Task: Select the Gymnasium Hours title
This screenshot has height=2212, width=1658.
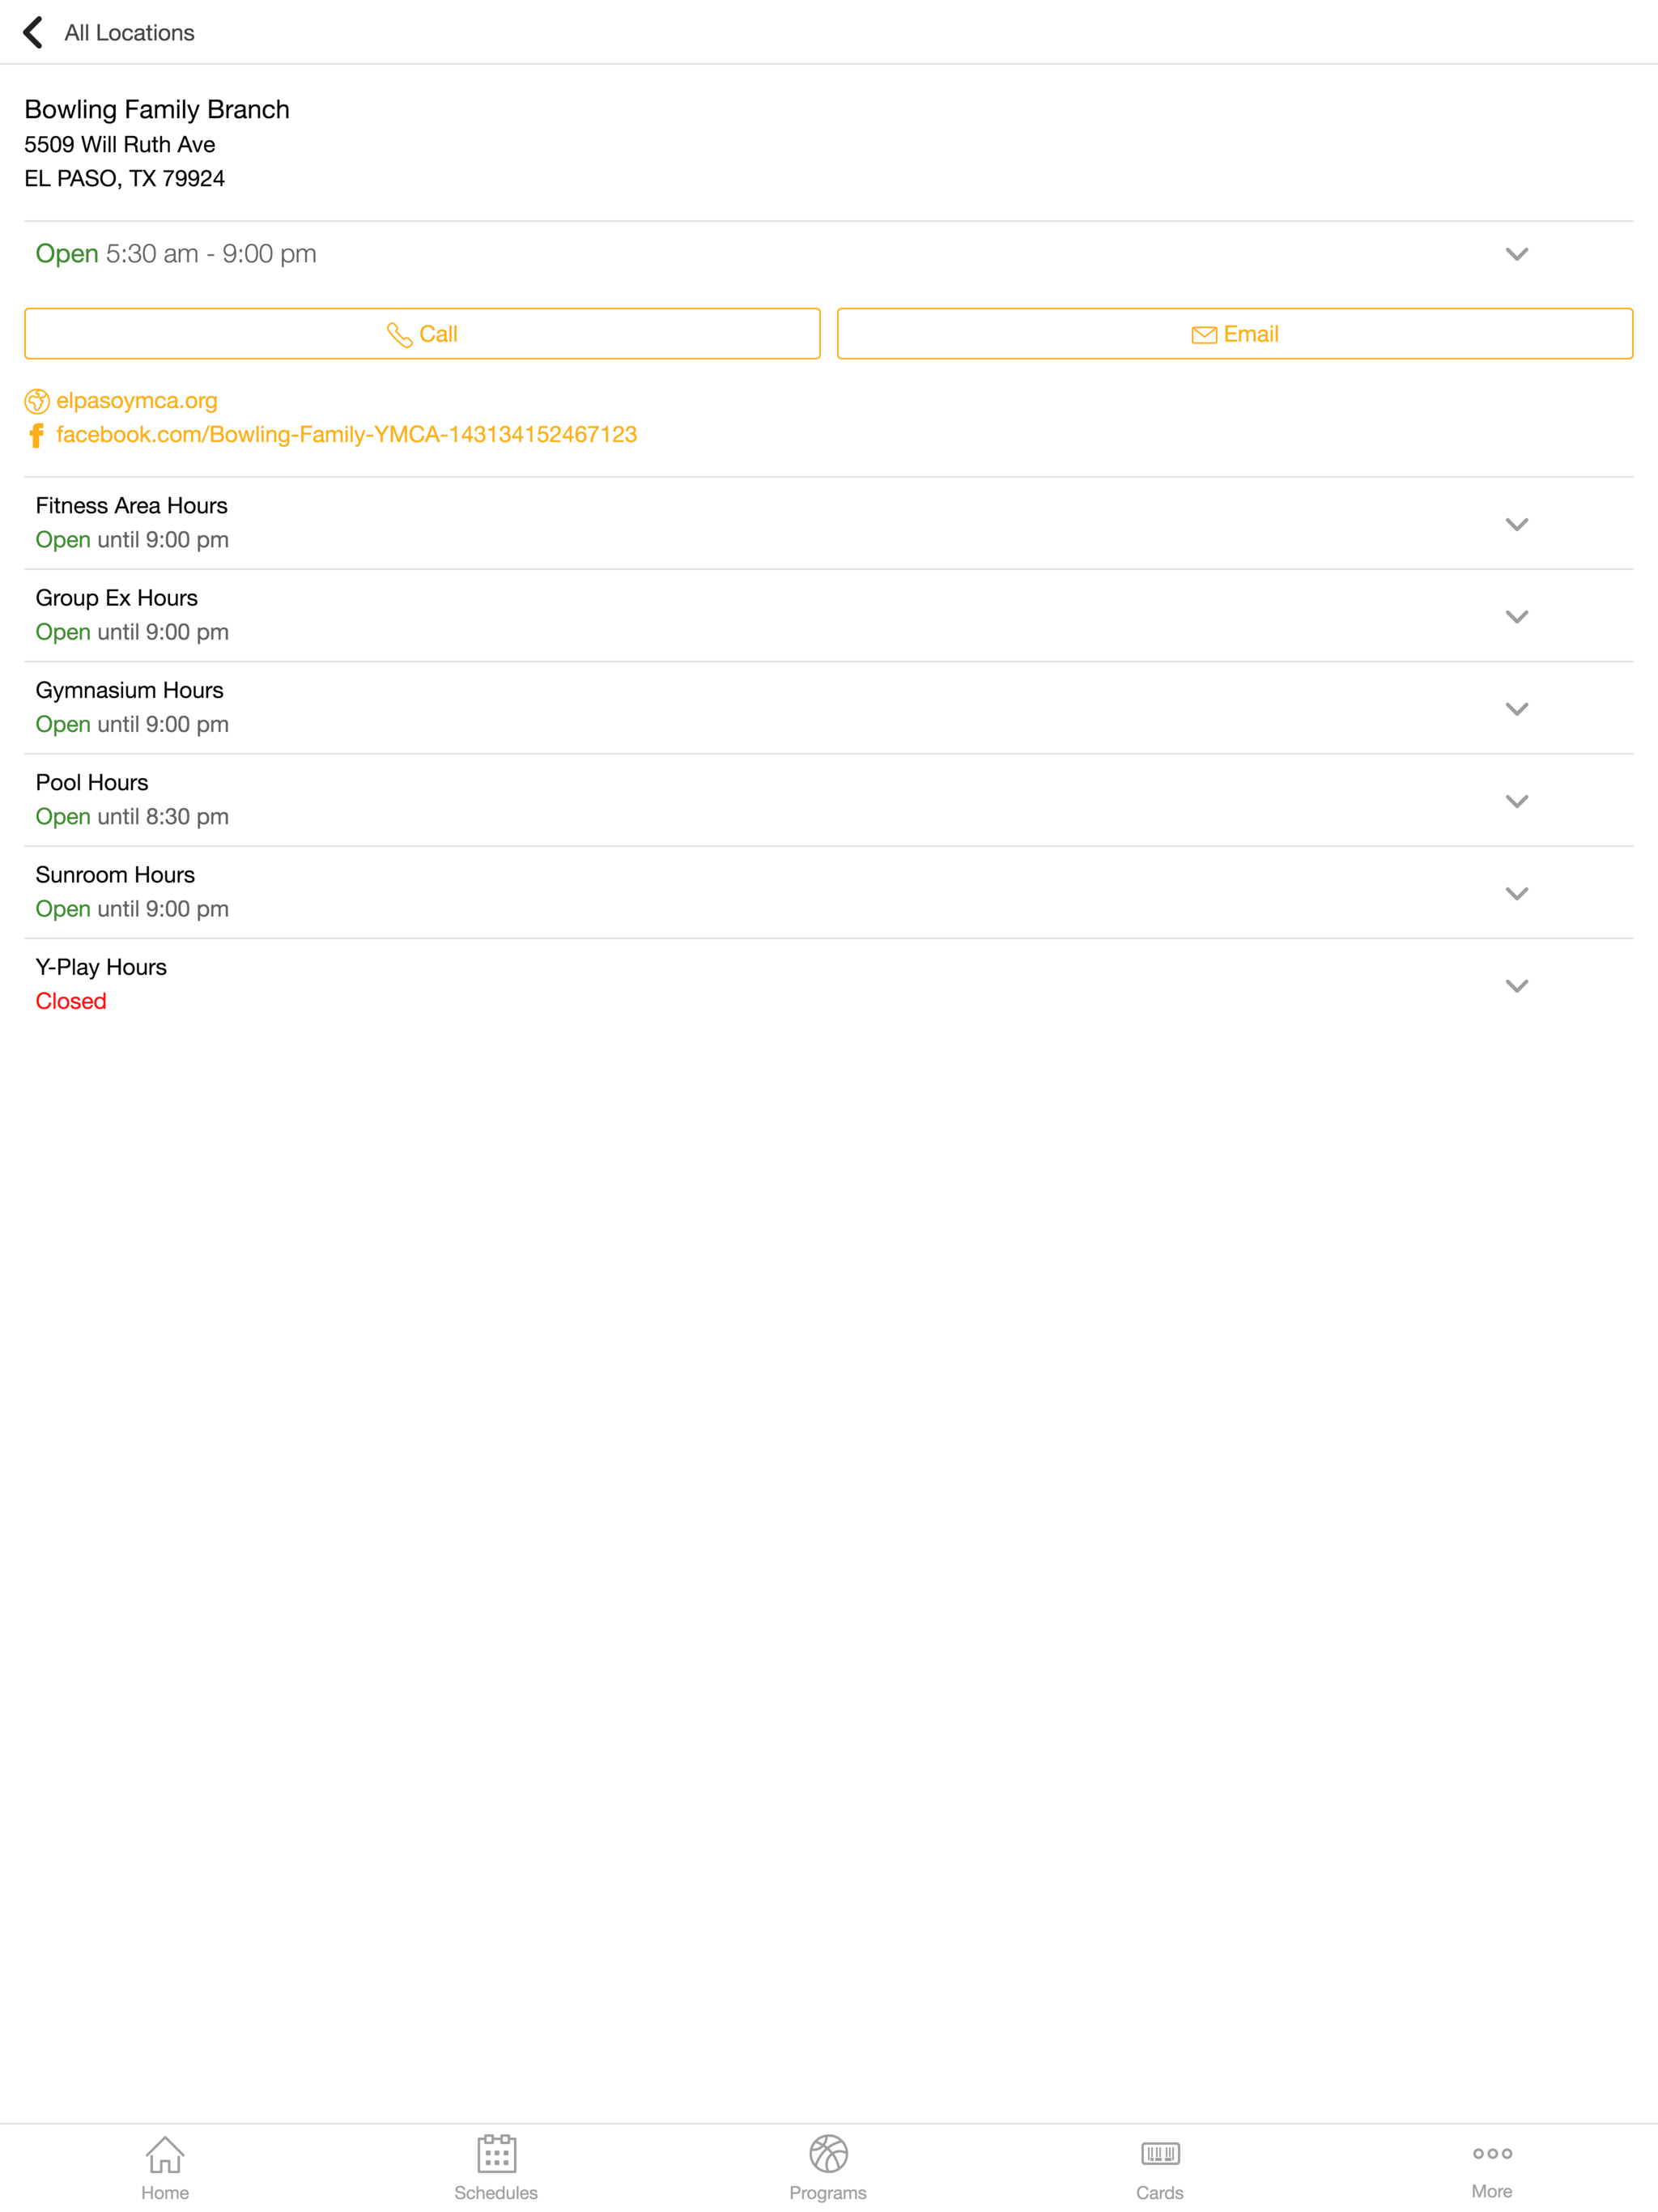Action: (x=129, y=690)
